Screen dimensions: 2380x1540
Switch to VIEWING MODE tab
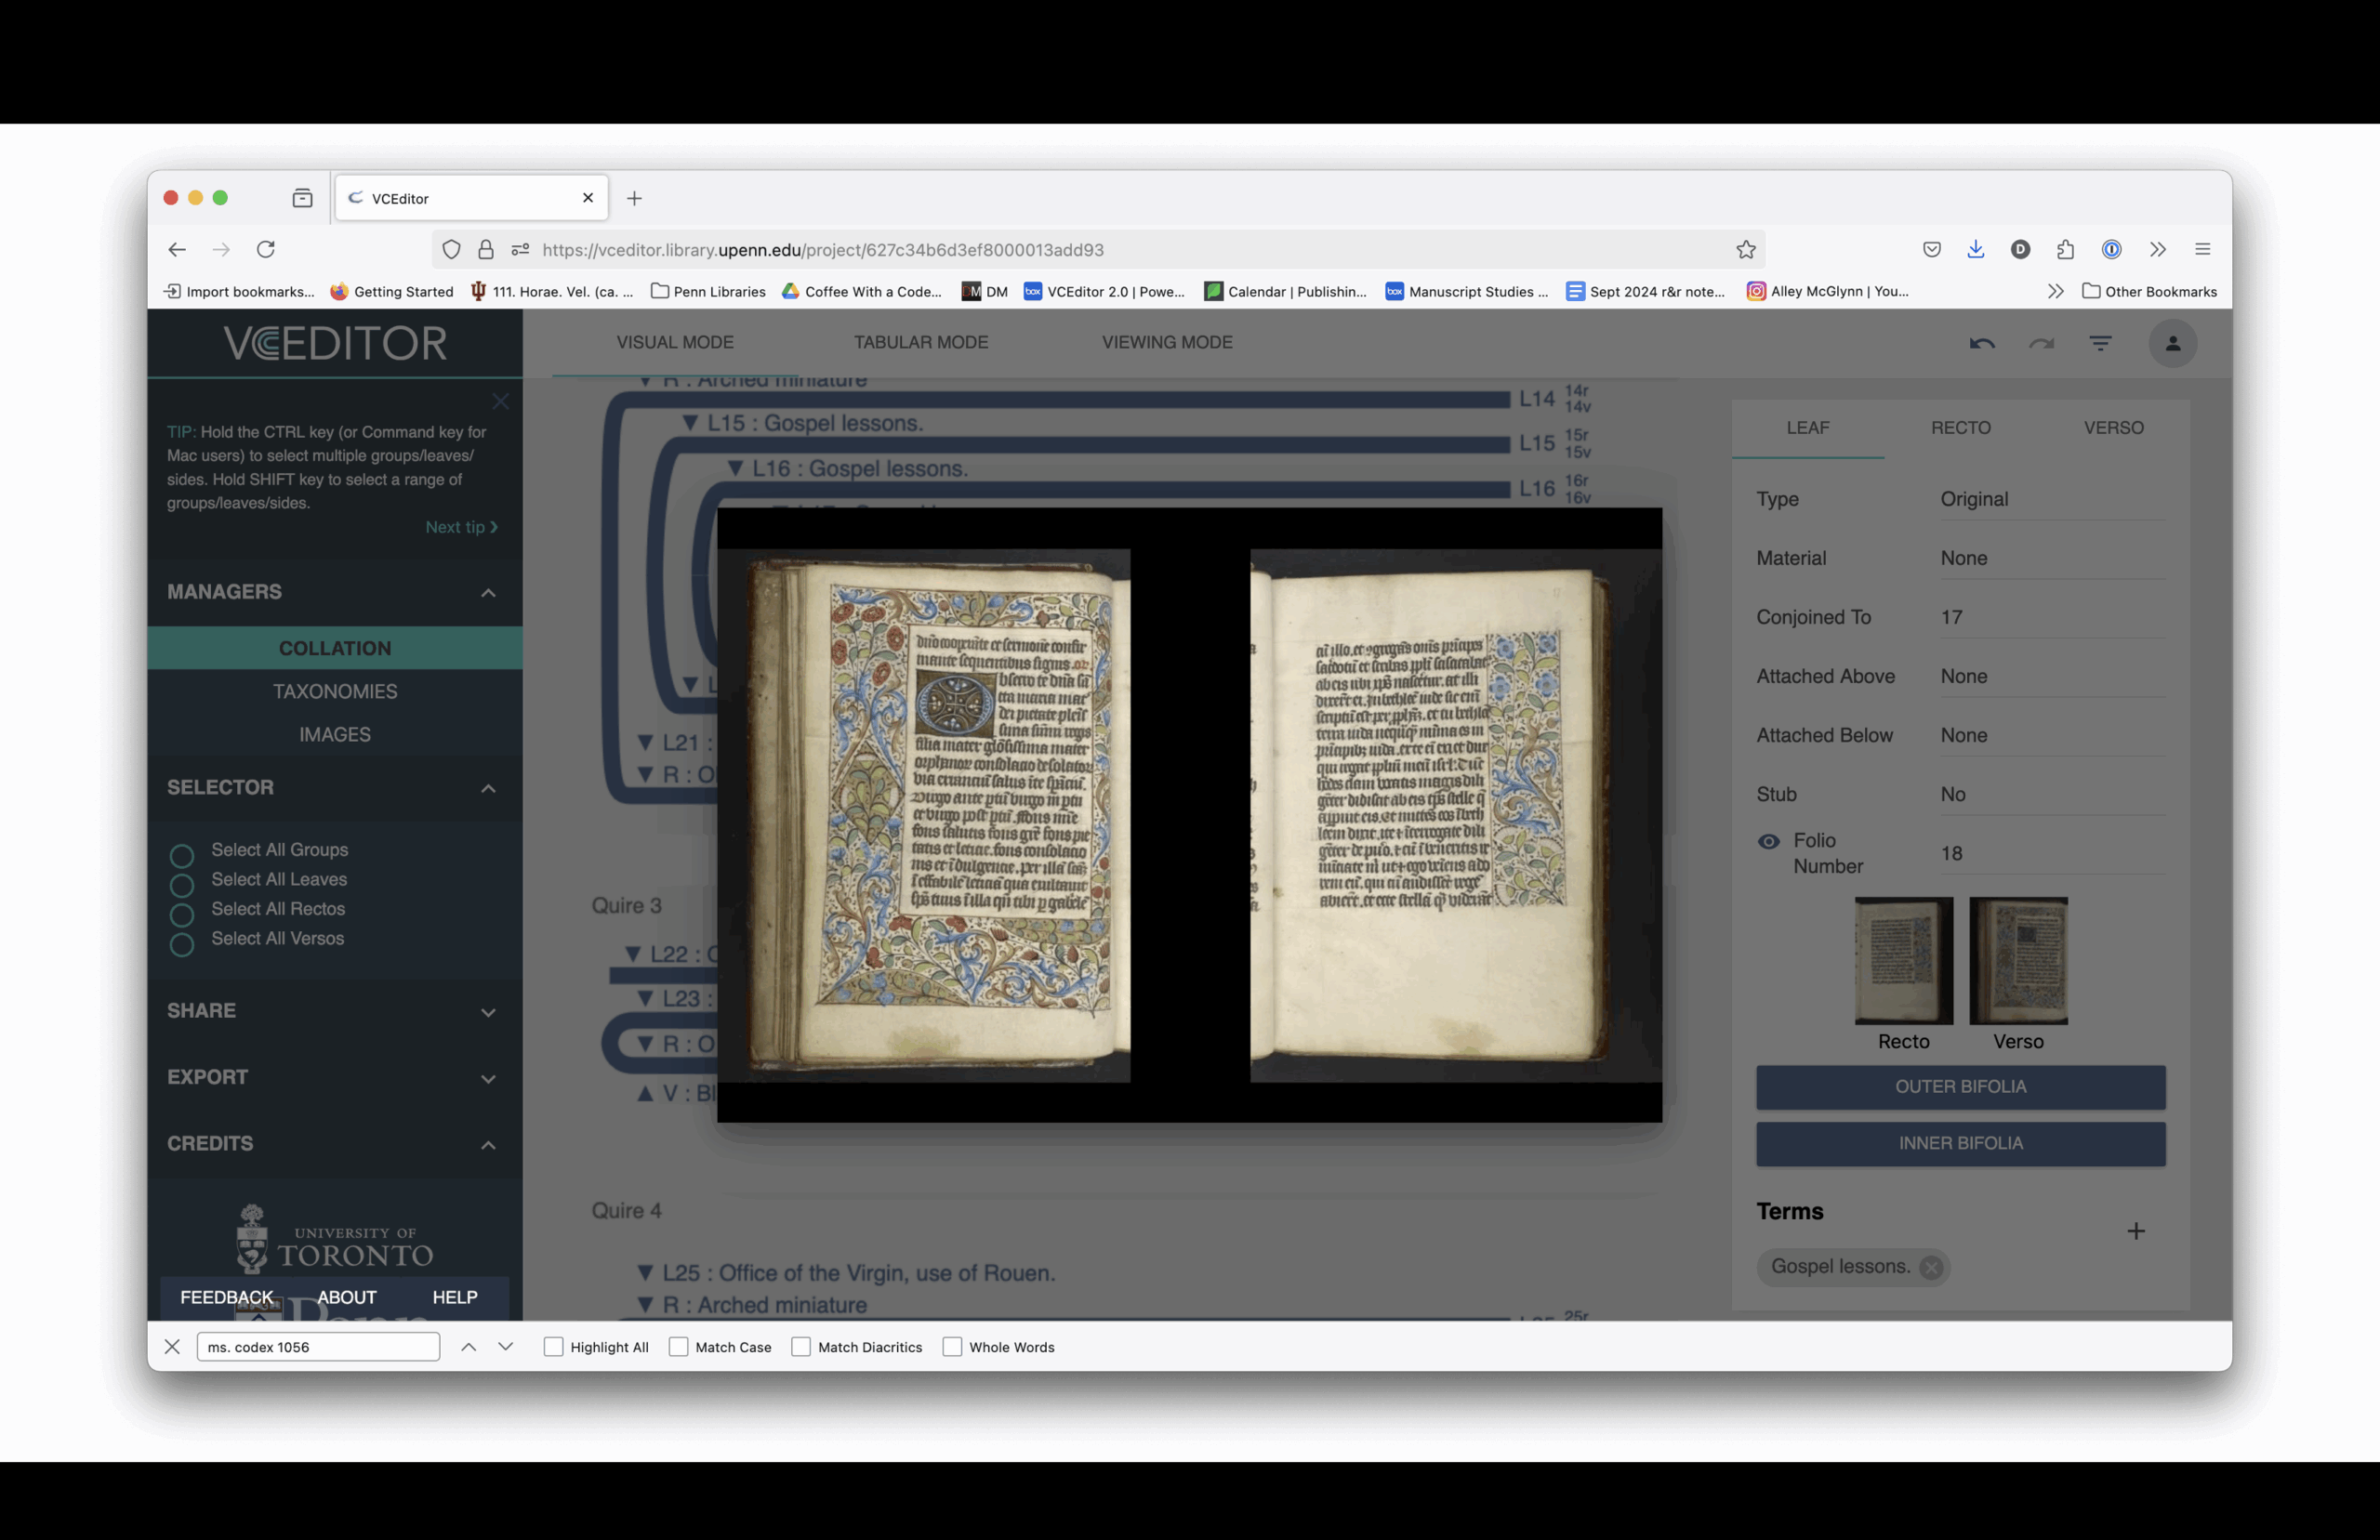[x=1167, y=342]
